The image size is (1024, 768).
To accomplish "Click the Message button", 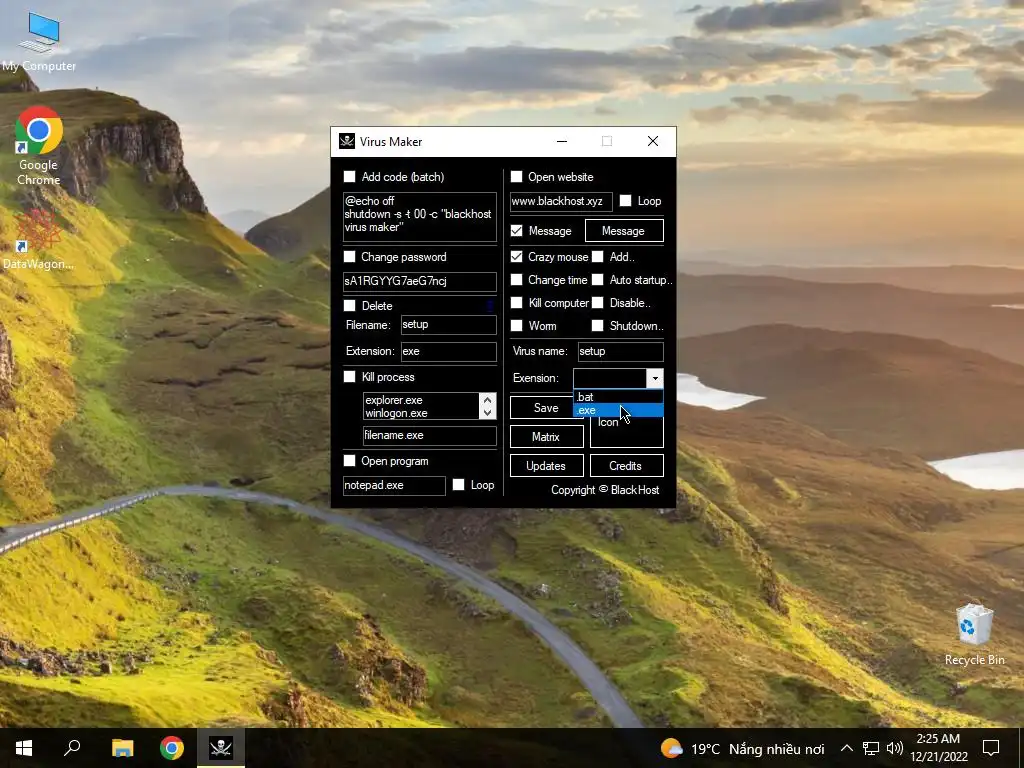I will [624, 231].
